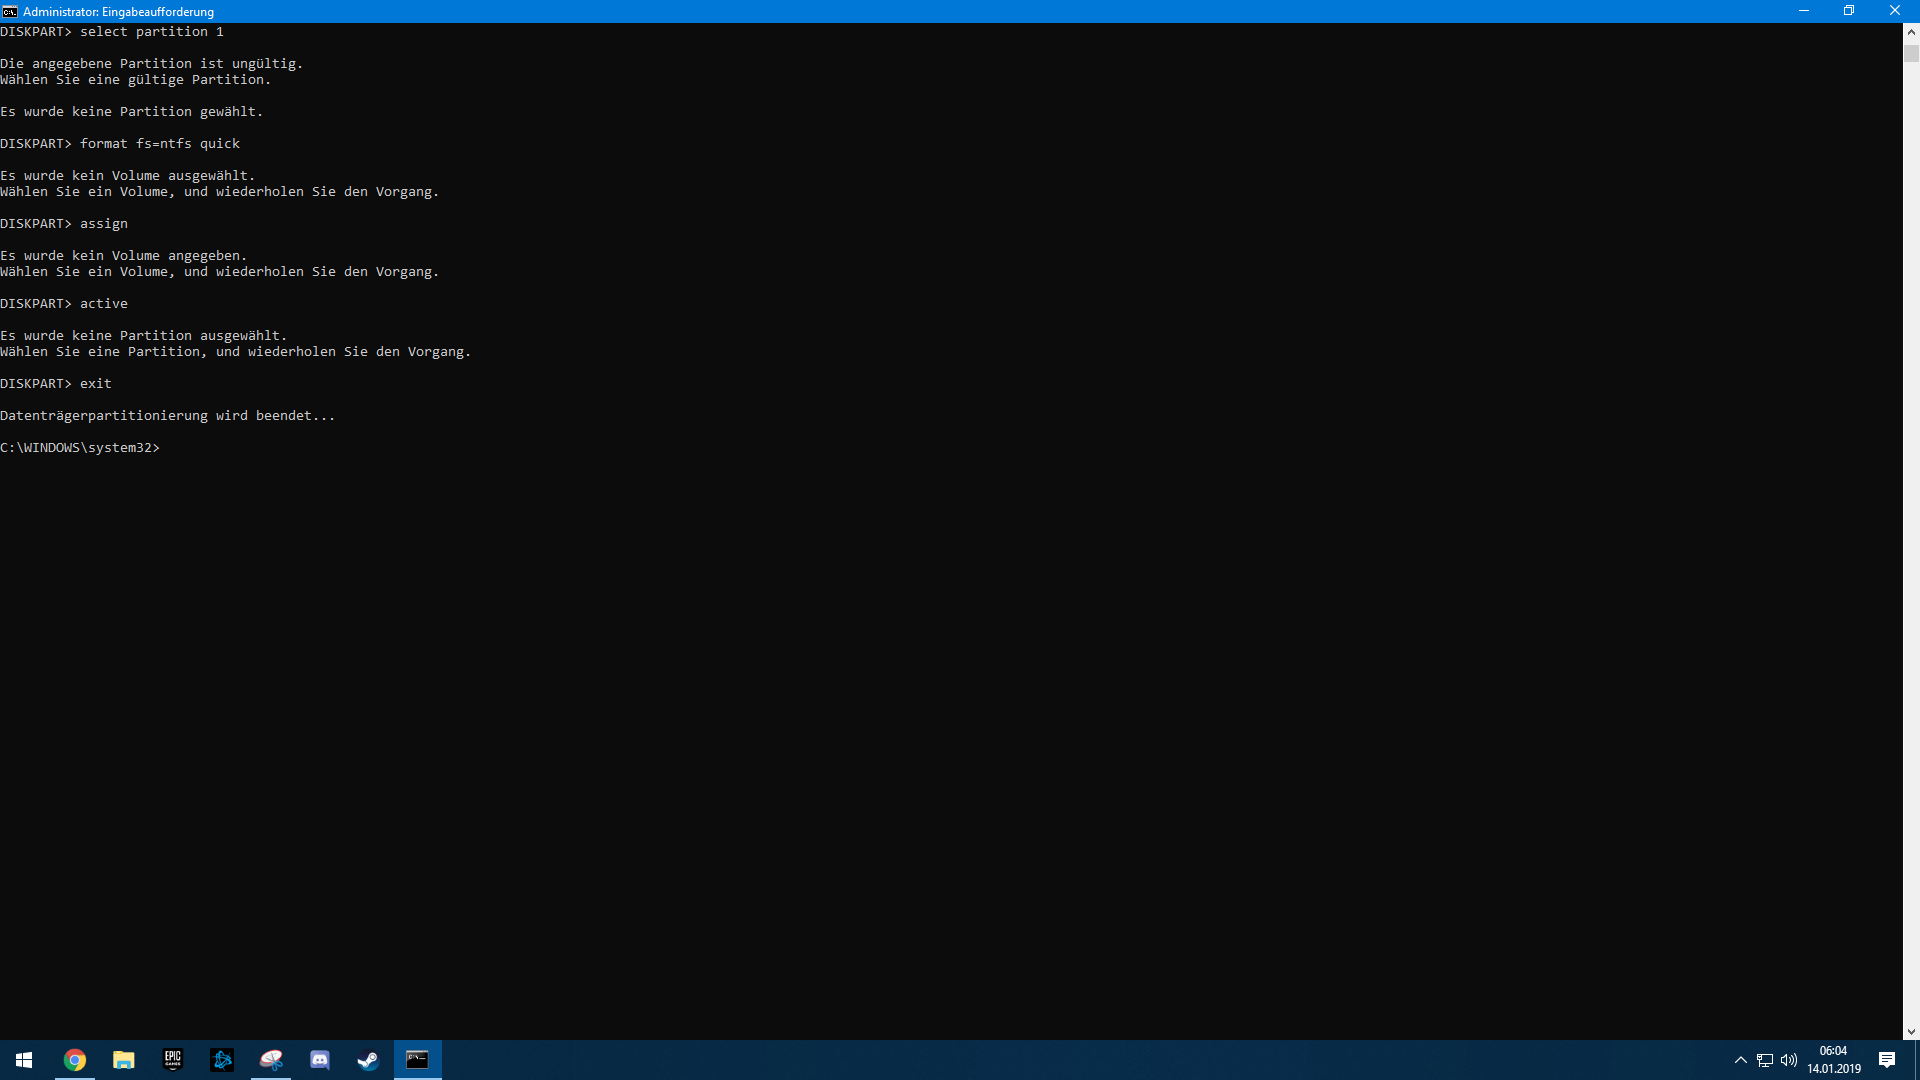Open the Windows Start menu
The image size is (1920, 1080).
24,1060
